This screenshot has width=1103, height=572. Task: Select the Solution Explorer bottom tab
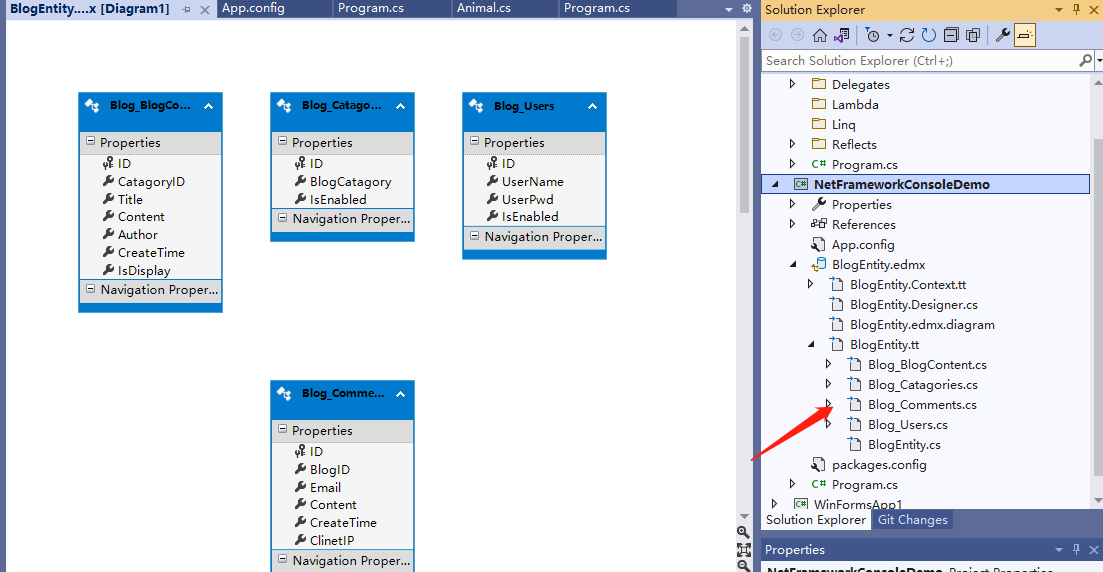pyautogui.click(x=816, y=519)
